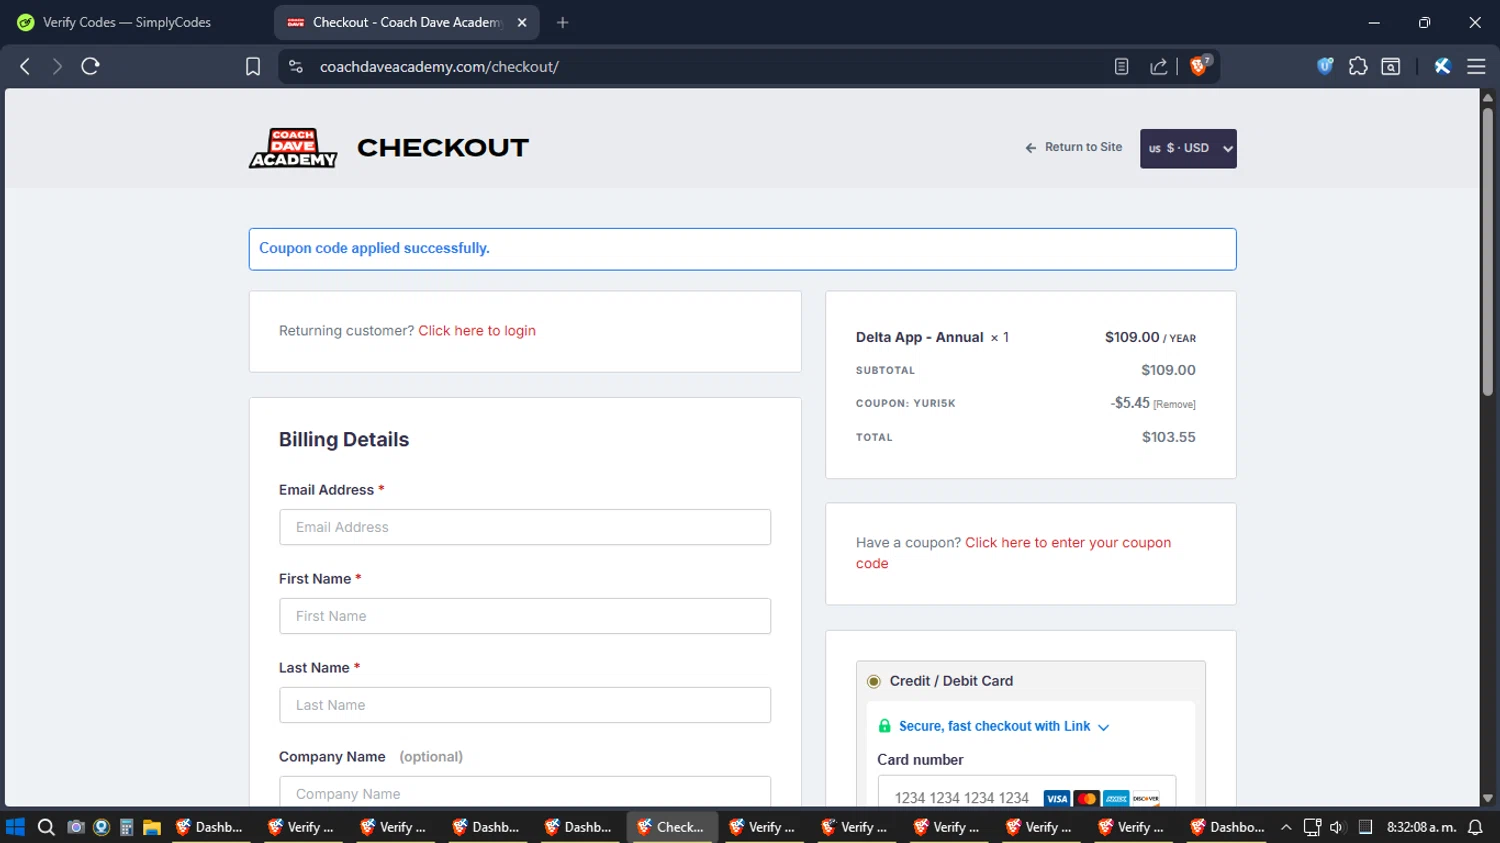The image size is (1500, 843).
Task: Click the address bar URL
Action: (x=439, y=66)
